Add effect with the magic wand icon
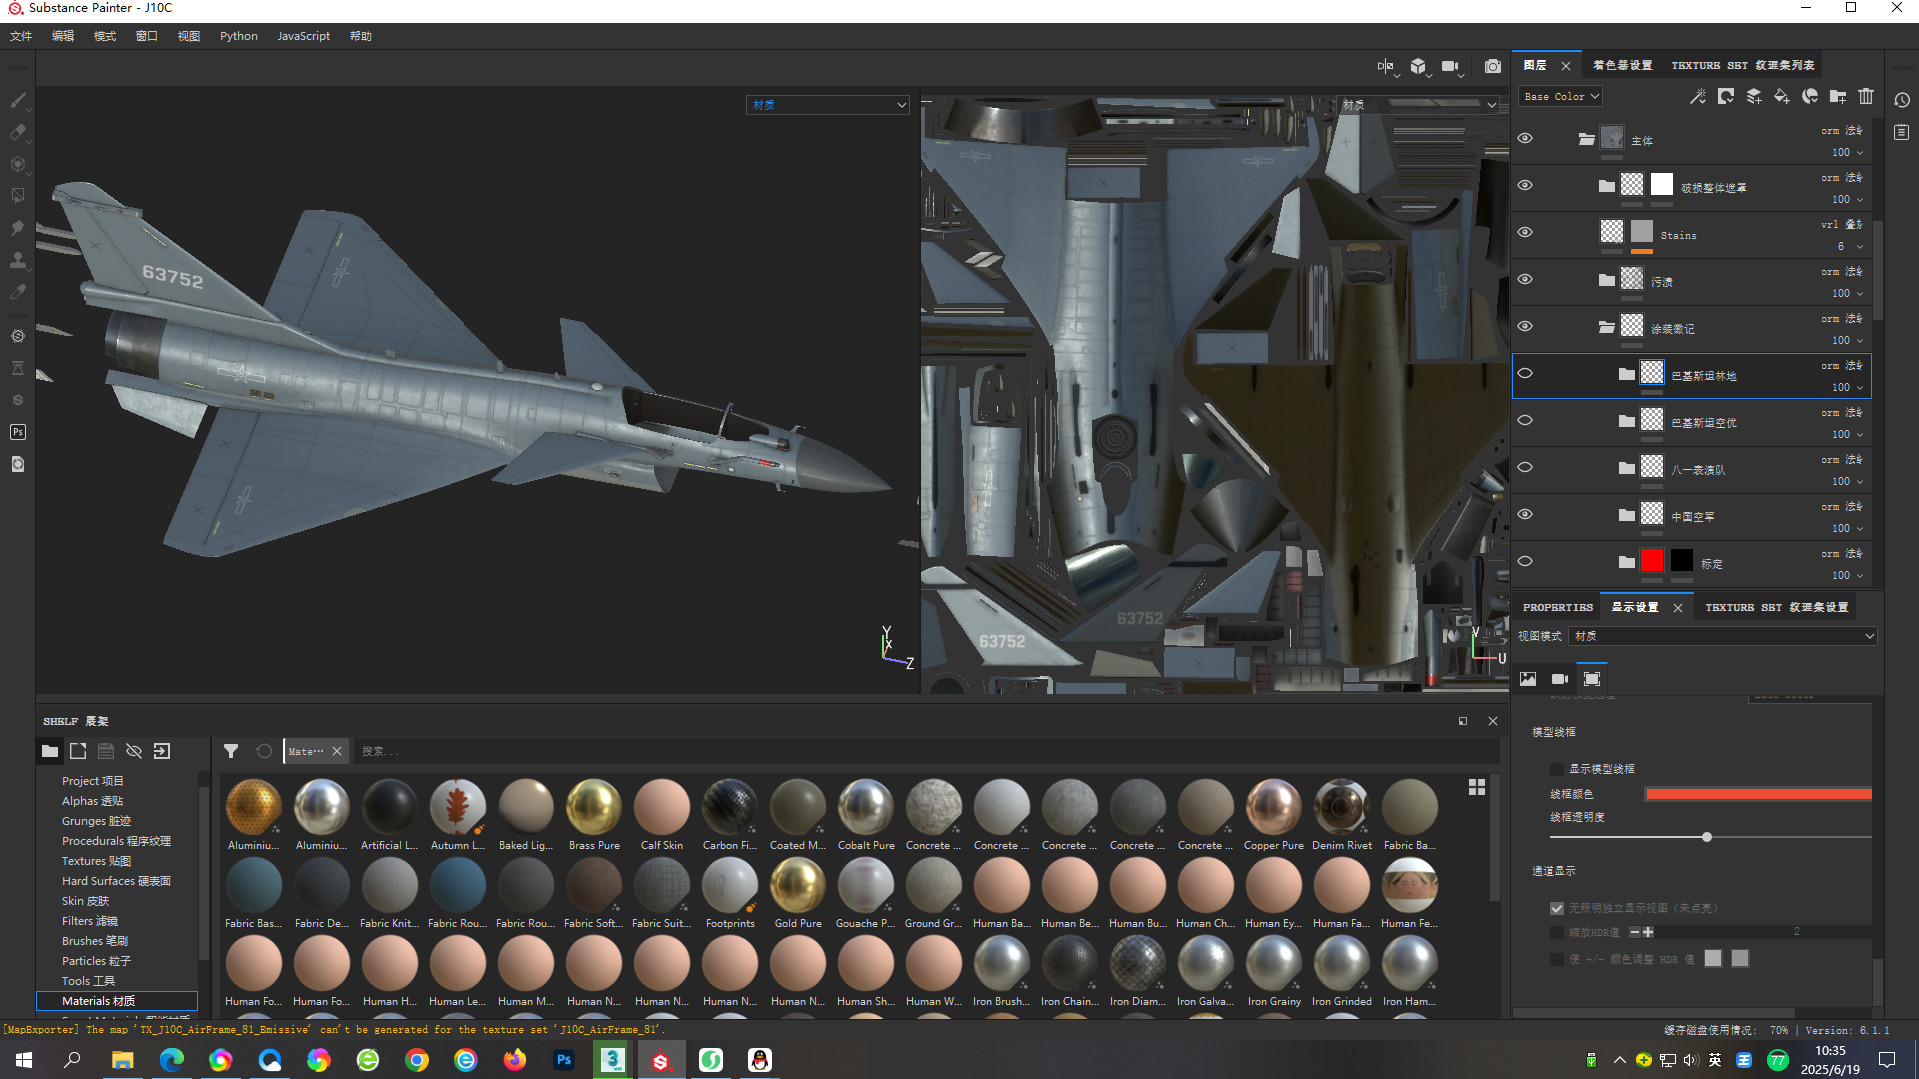1919x1079 pixels. coord(1697,96)
